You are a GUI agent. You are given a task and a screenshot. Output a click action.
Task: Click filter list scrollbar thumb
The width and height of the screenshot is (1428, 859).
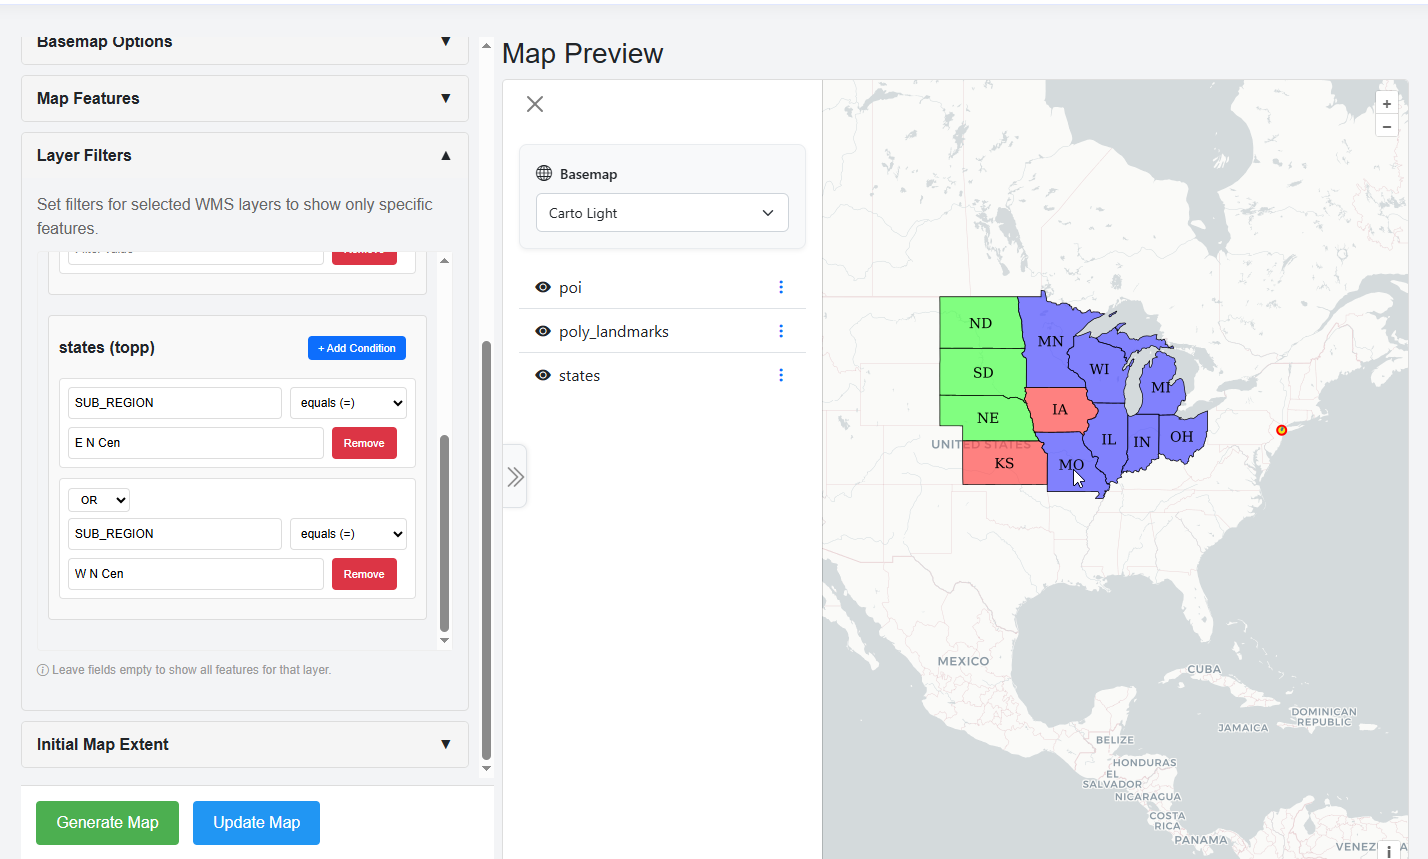click(x=444, y=533)
